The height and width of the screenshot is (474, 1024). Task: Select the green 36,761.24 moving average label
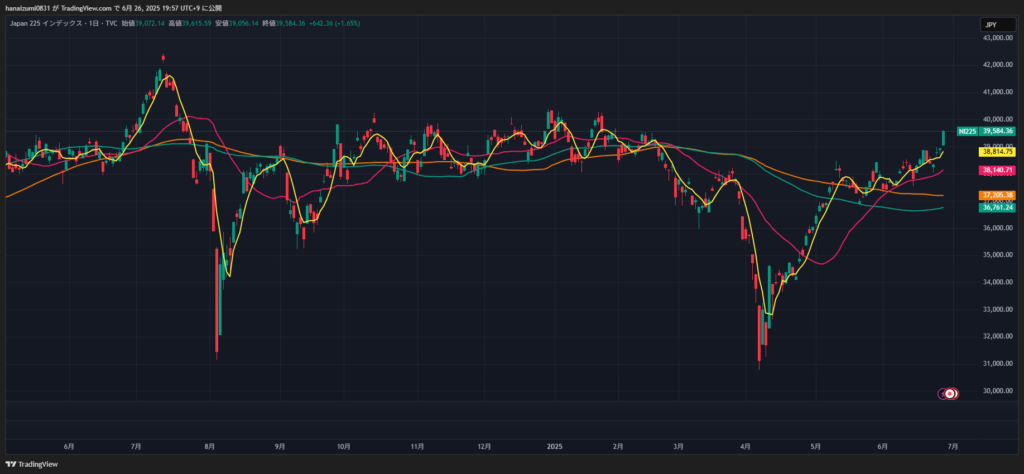pos(997,207)
